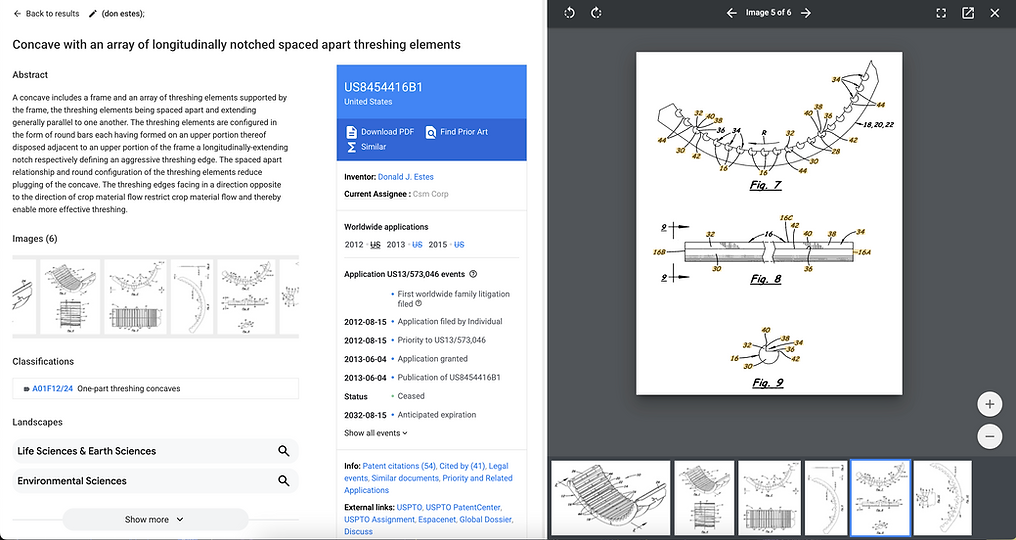This screenshot has width=1016, height=540.
Task: Select the highlighted fifth thumbnail in viewer filmstrip
Action: tap(880, 499)
